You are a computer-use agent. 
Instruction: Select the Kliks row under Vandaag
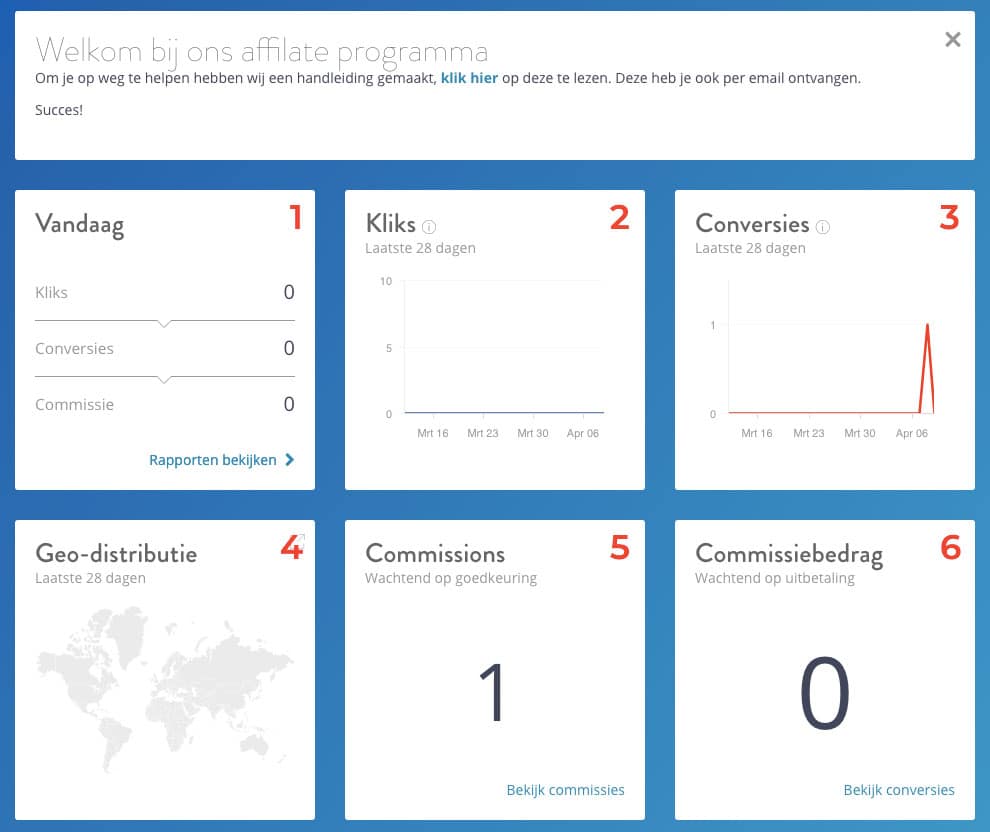click(164, 293)
